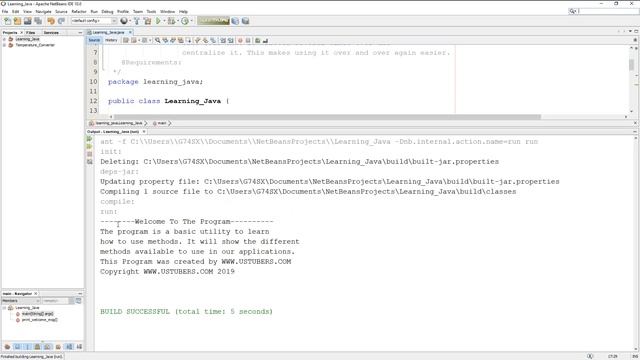The width and height of the screenshot is (640, 360).
Task: Open the default config dropdown
Action: (x=94, y=21)
